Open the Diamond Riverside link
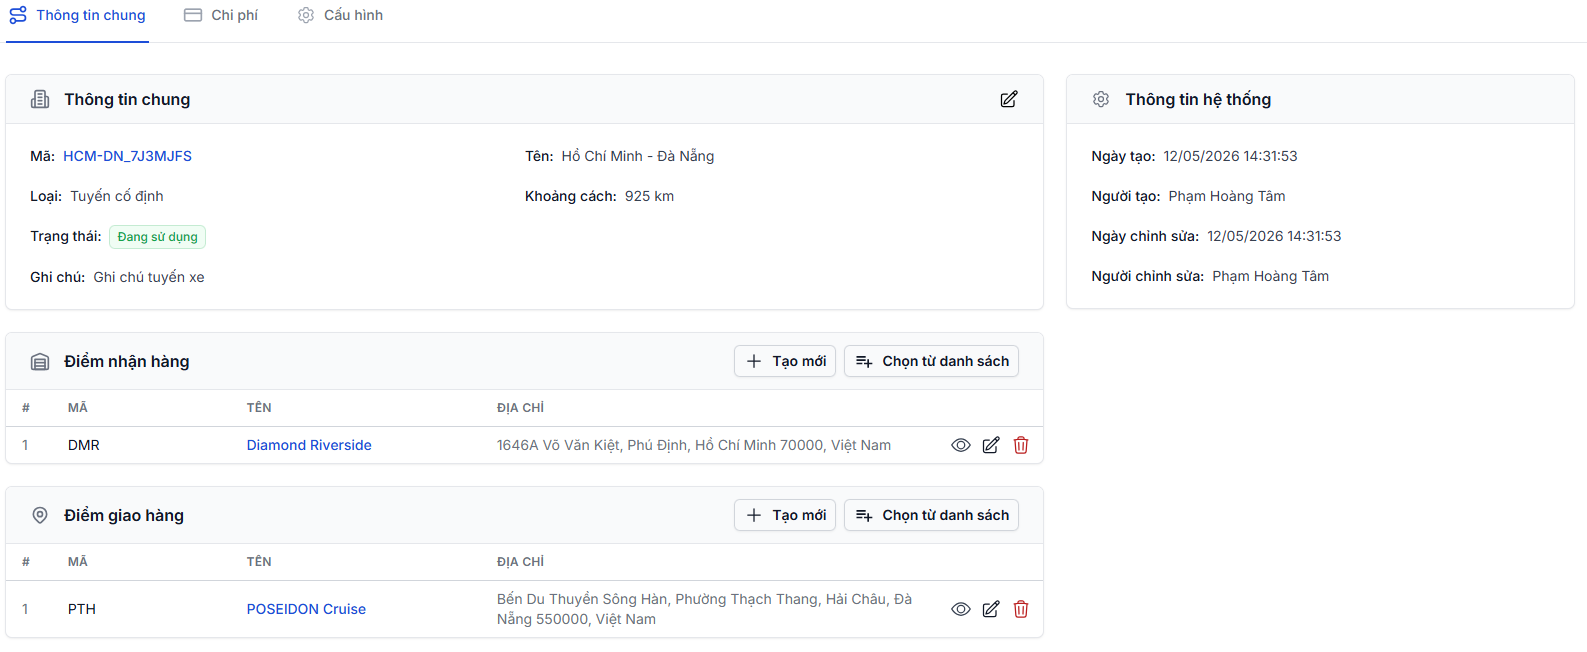1587x652 pixels. pos(309,445)
